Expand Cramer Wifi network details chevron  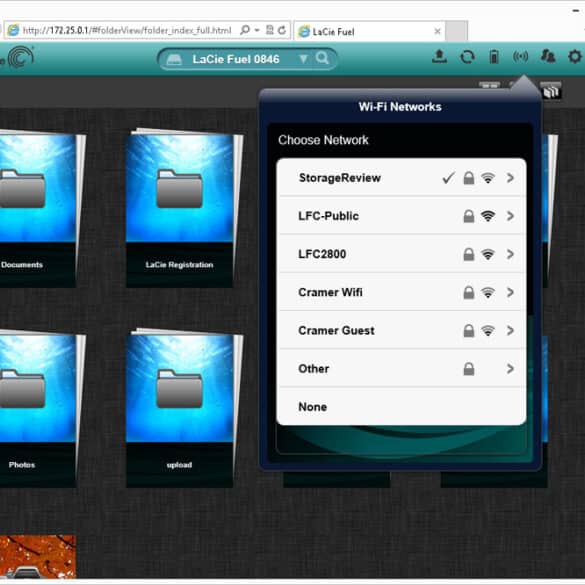(510, 292)
